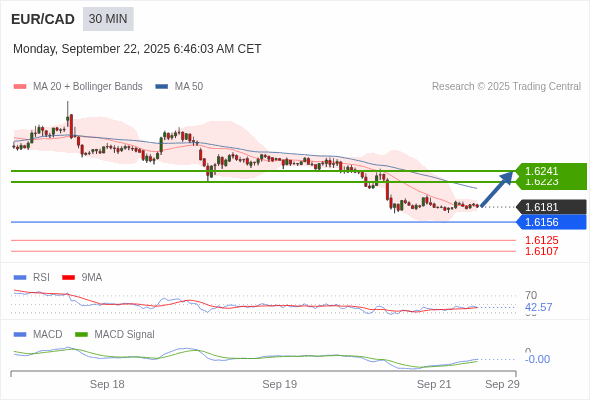Click the Sep 19 date axis label
This screenshot has height=400, width=590.
coord(280,384)
